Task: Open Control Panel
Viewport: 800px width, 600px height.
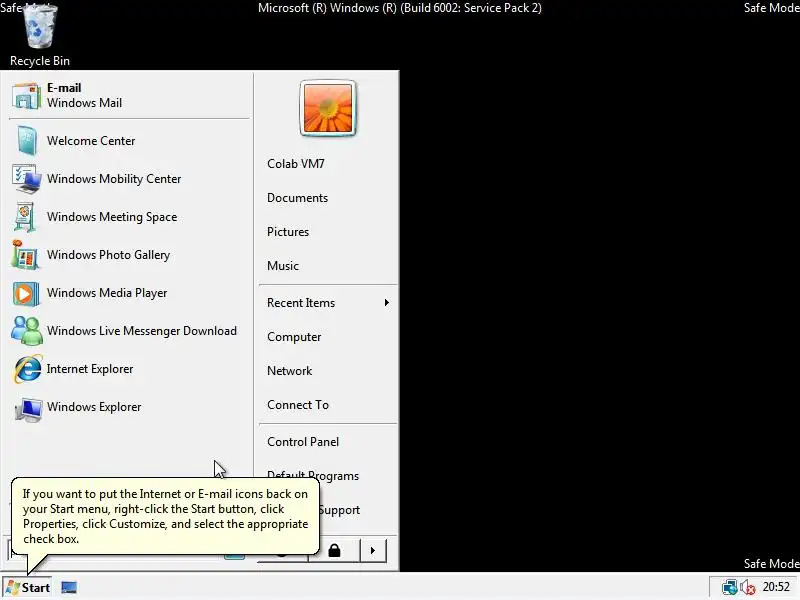Action: 303,442
